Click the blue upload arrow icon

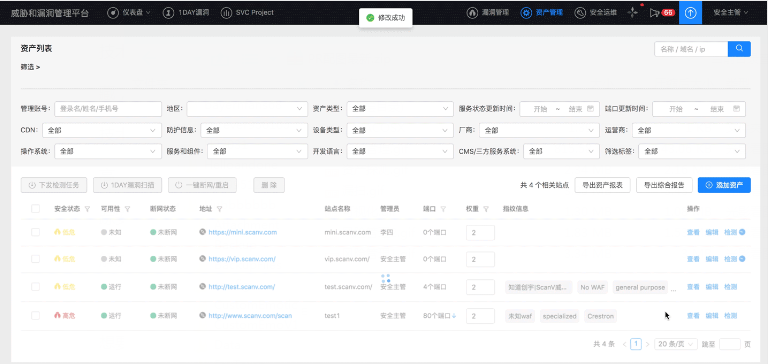click(x=690, y=13)
